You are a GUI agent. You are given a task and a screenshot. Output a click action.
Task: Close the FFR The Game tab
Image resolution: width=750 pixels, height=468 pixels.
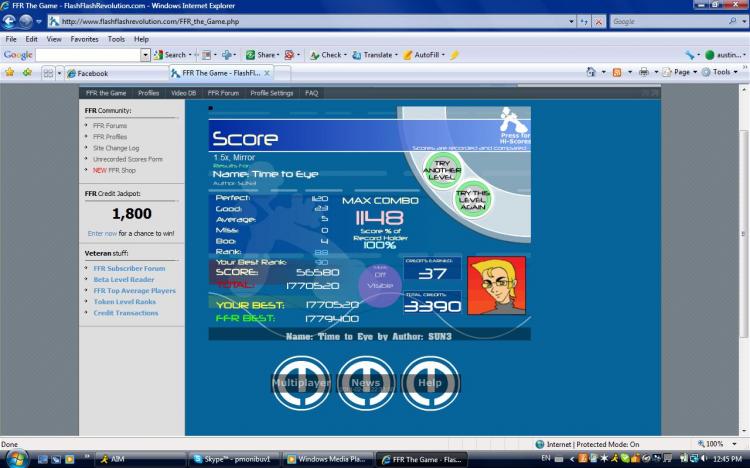pos(267,73)
